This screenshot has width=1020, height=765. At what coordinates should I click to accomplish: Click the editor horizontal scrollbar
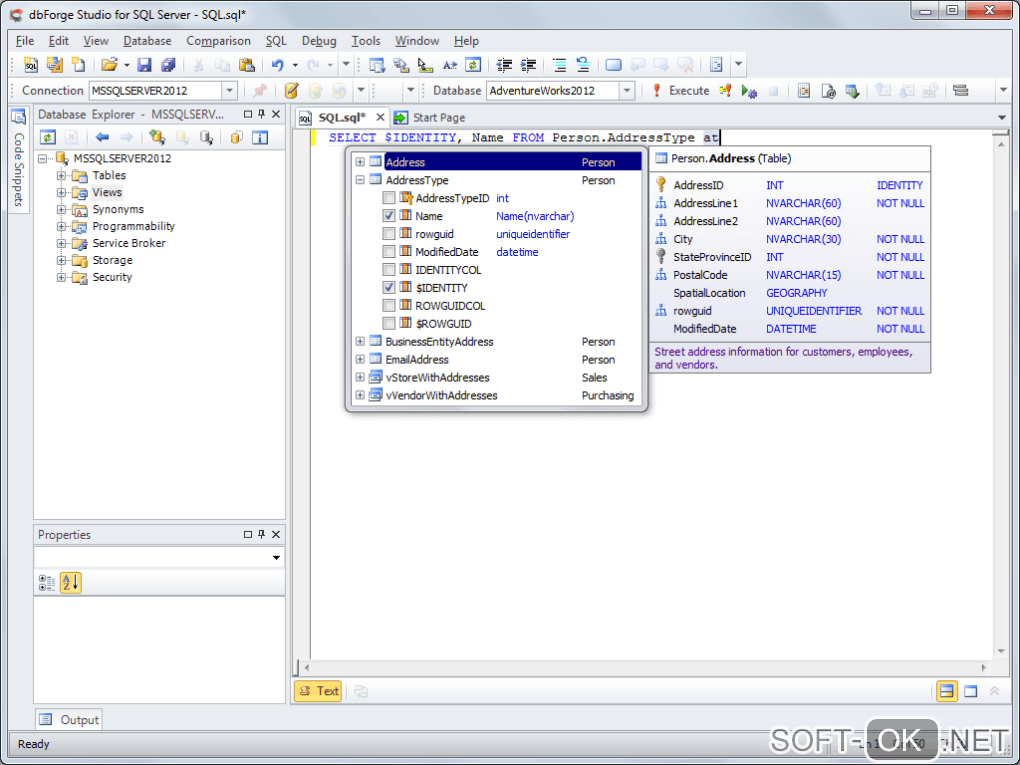[640, 667]
